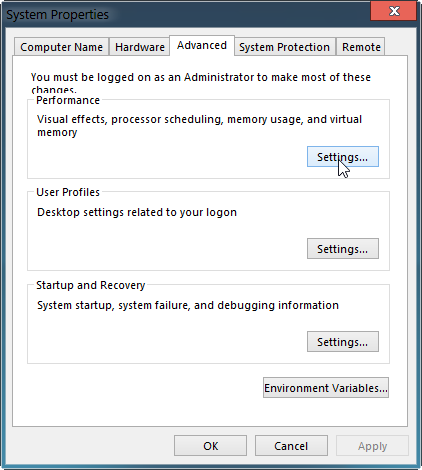Click the greyed-out Apply button
Screen dimensions: 422x470
click(x=372, y=446)
